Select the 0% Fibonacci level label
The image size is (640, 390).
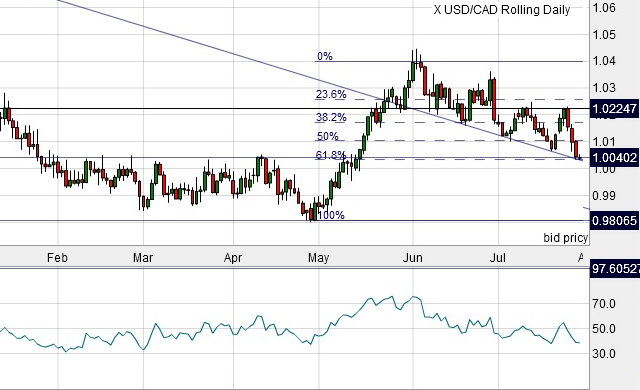(324, 56)
